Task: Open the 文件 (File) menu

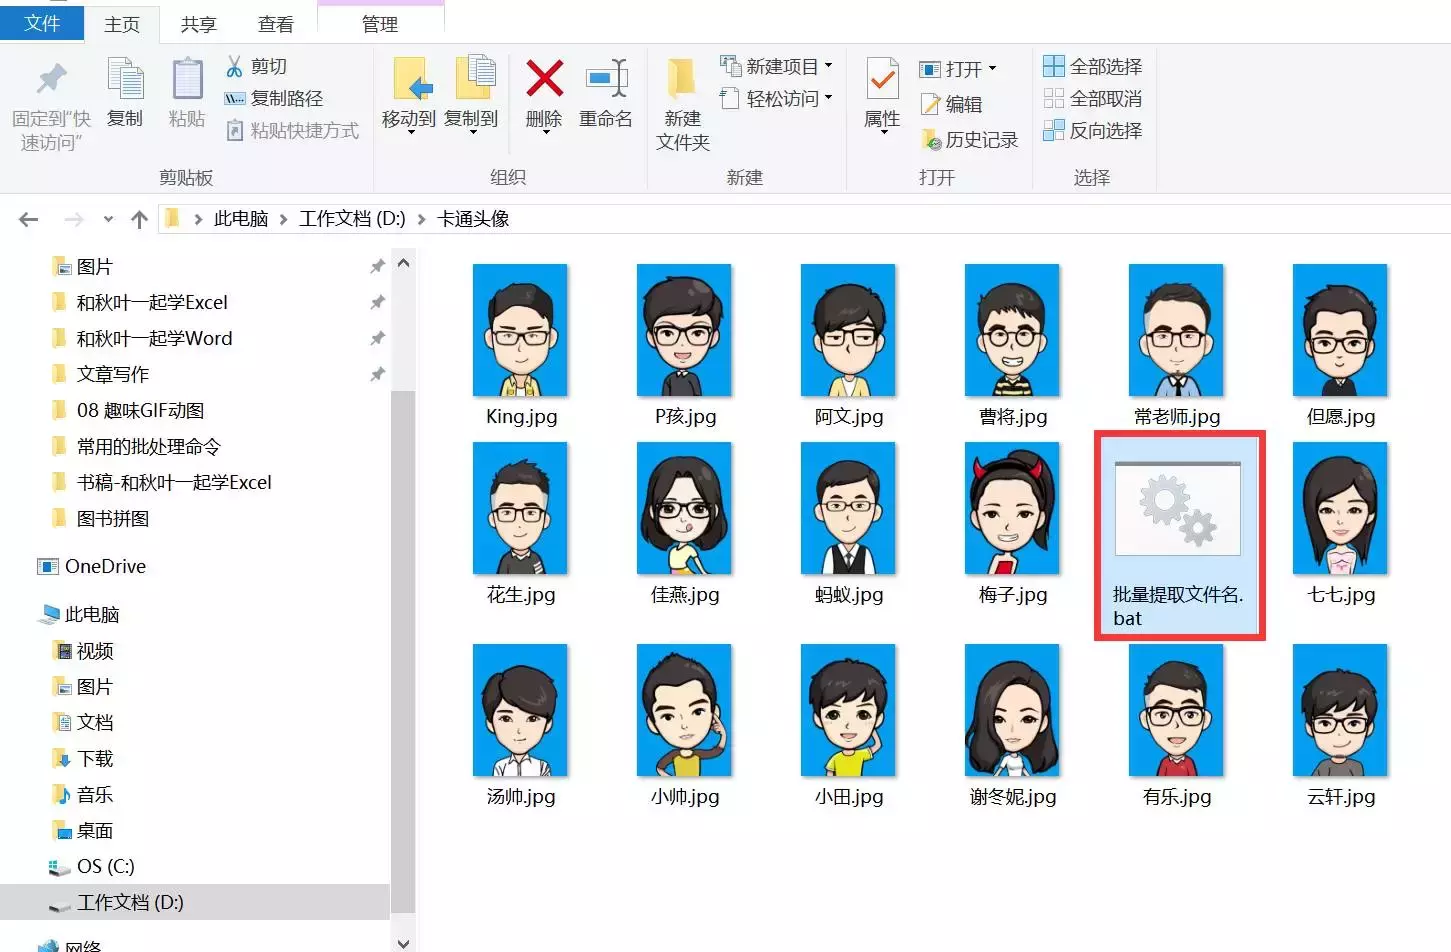Action: tap(42, 23)
